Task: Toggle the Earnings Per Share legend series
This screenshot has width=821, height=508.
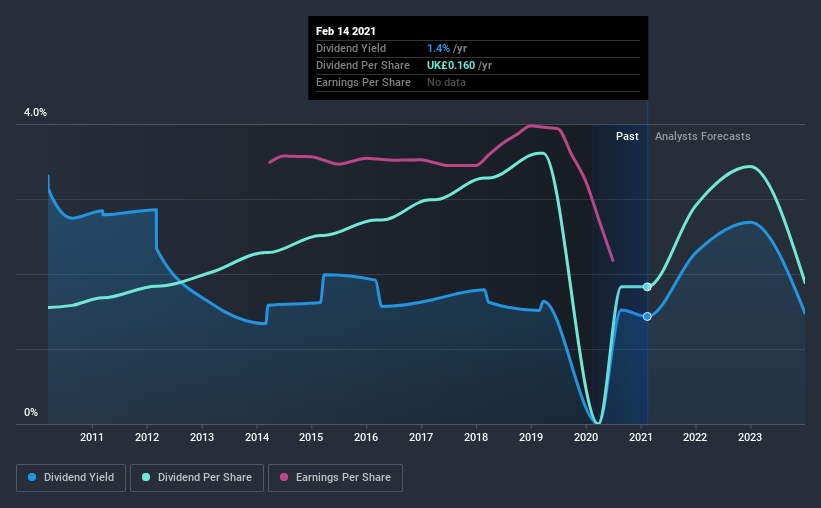Action: click(335, 478)
